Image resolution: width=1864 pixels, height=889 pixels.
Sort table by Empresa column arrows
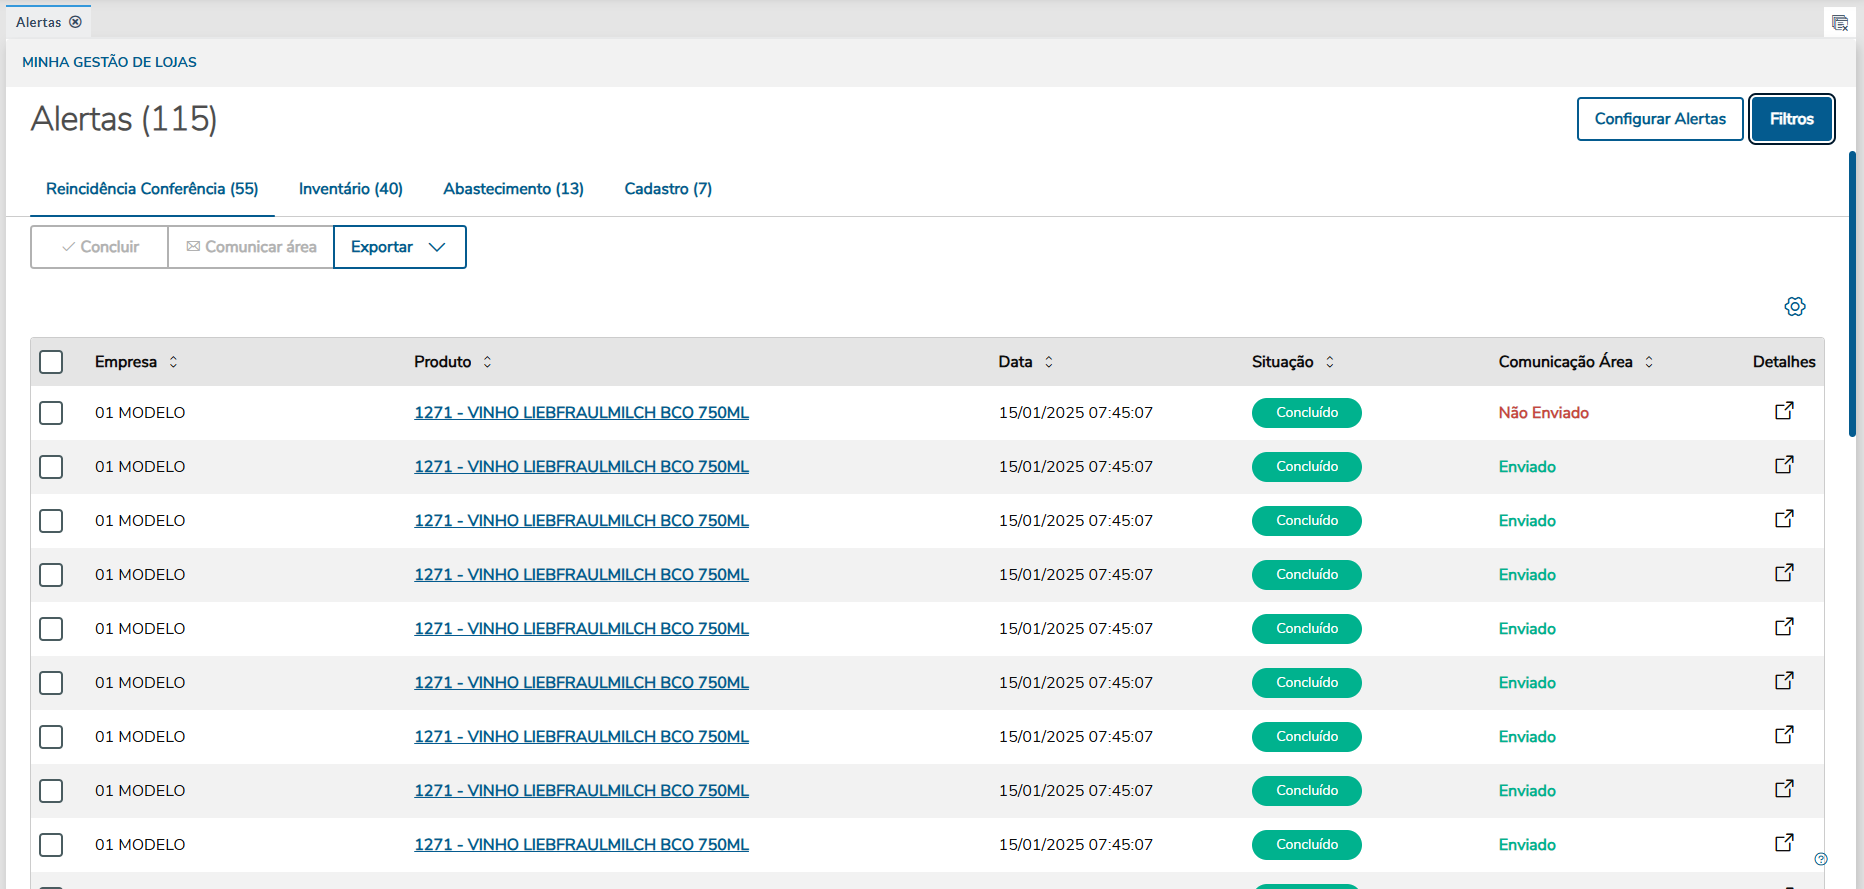click(x=174, y=362)
